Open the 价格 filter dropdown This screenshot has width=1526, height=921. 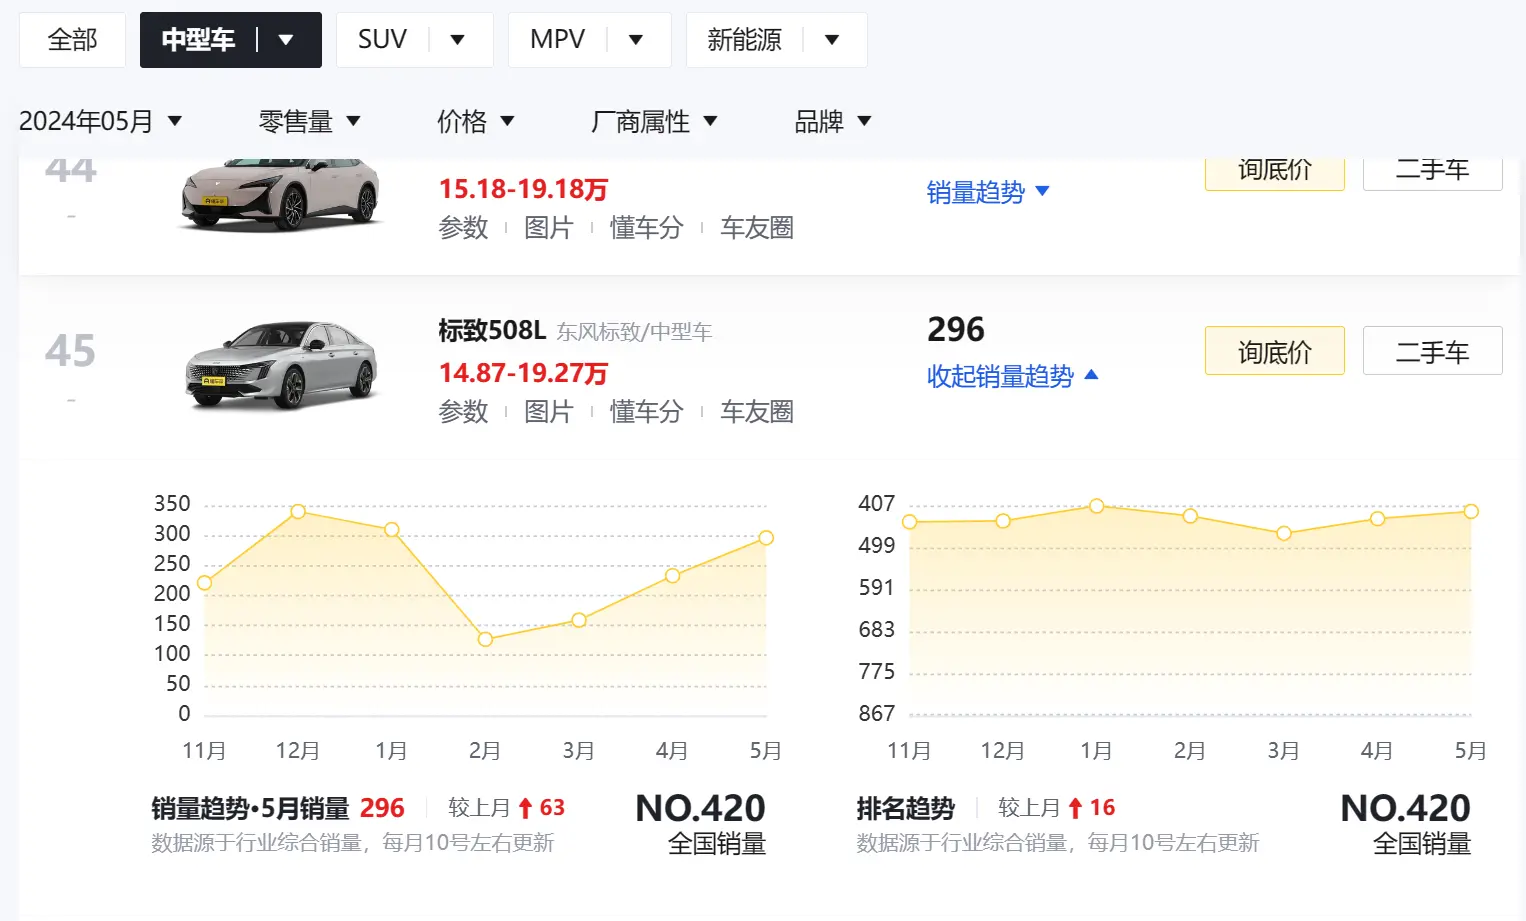pos(475,121)
